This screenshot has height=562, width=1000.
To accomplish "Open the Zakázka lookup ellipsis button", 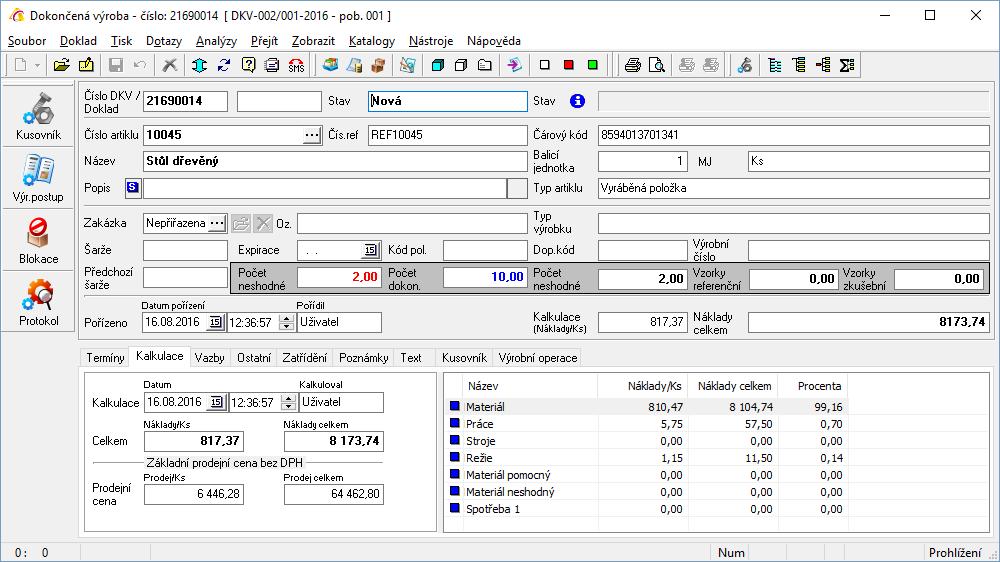I will pos(217,223).
